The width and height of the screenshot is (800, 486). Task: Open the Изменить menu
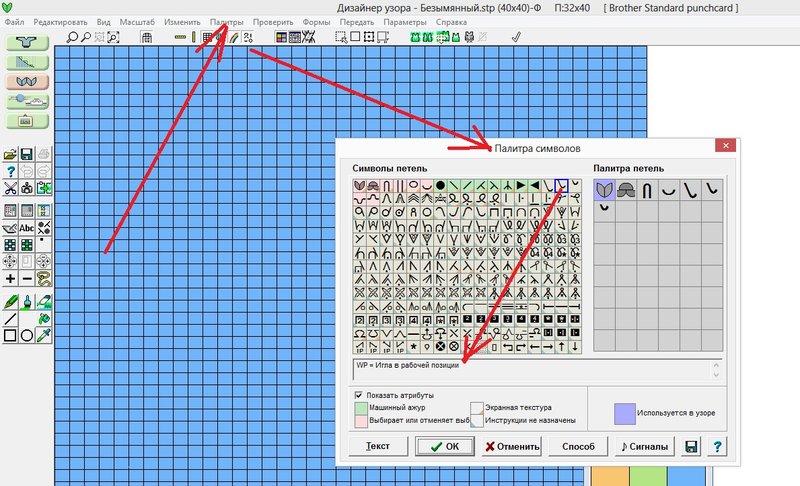[182, 22]
